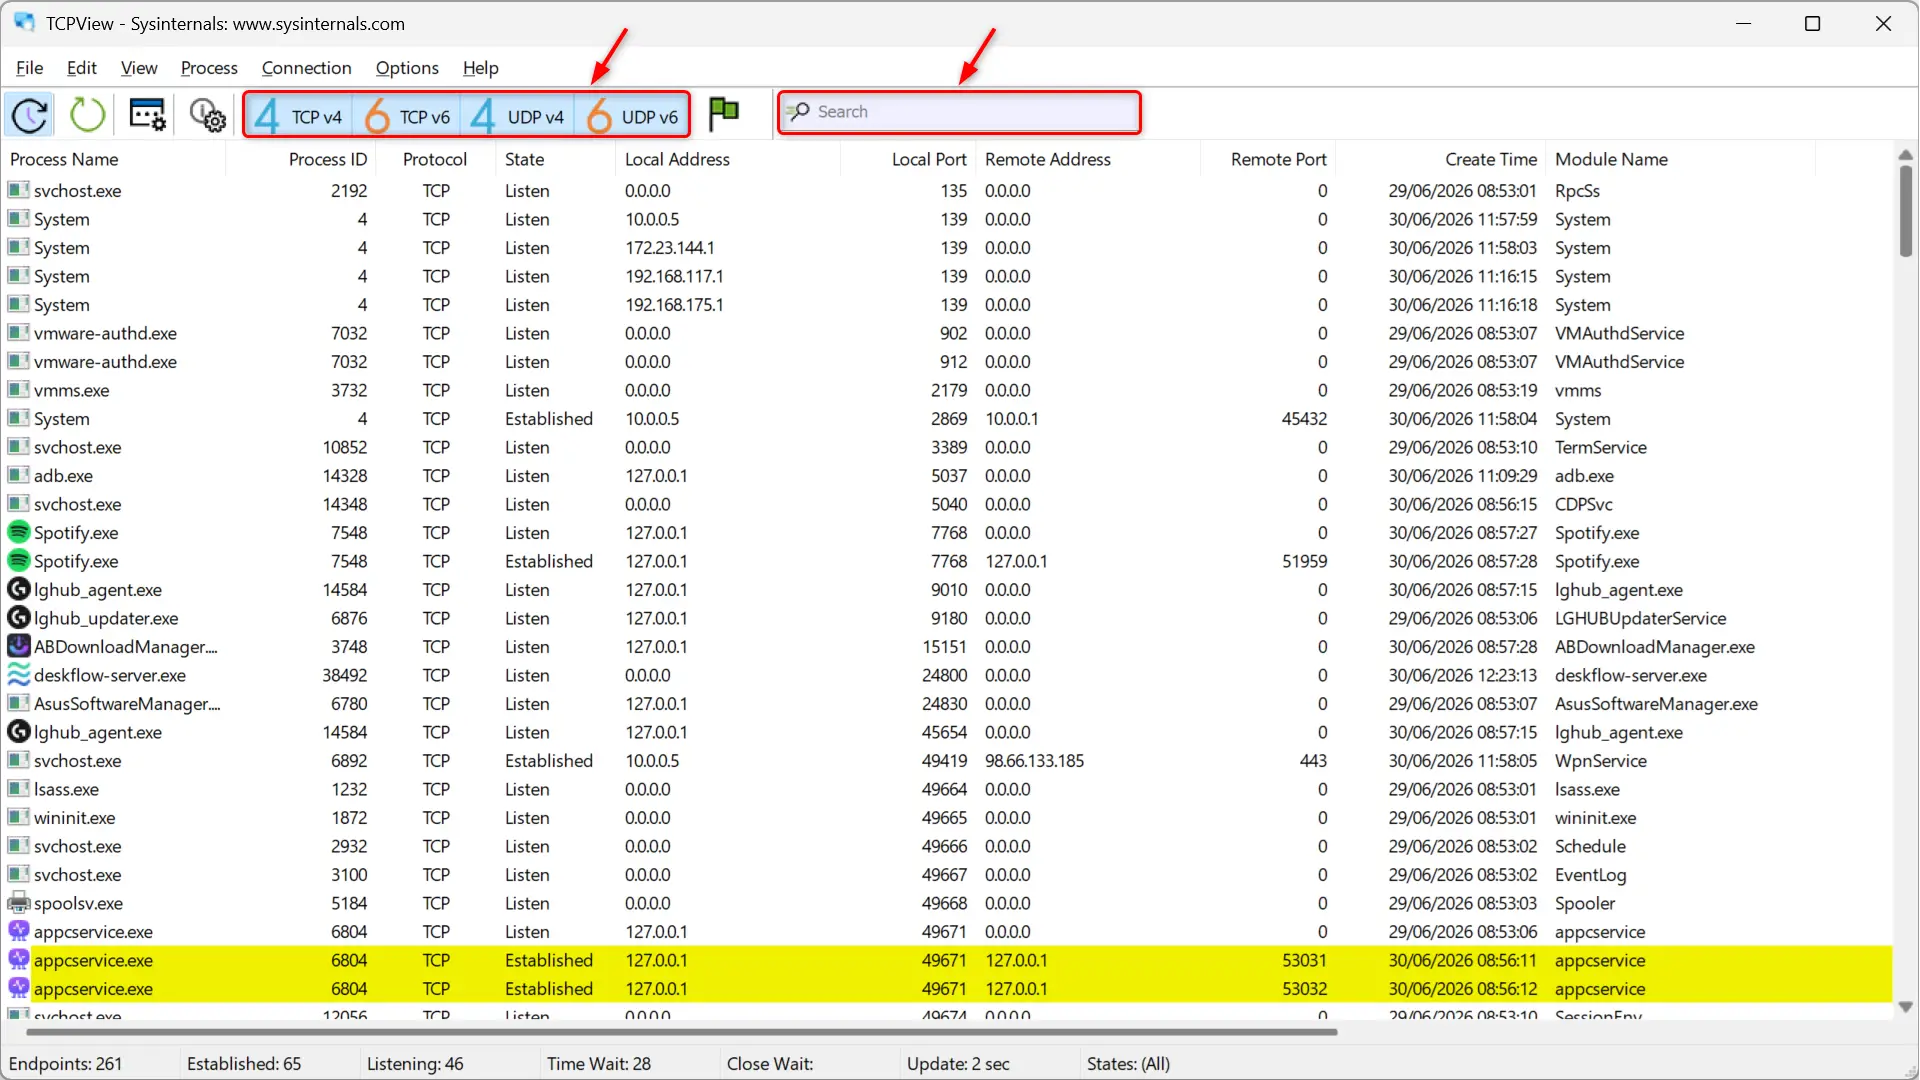This screenshot has width=1920, height=1080.
Task: Click the wininit.exe process icon
Action: (x=18, y=817)
